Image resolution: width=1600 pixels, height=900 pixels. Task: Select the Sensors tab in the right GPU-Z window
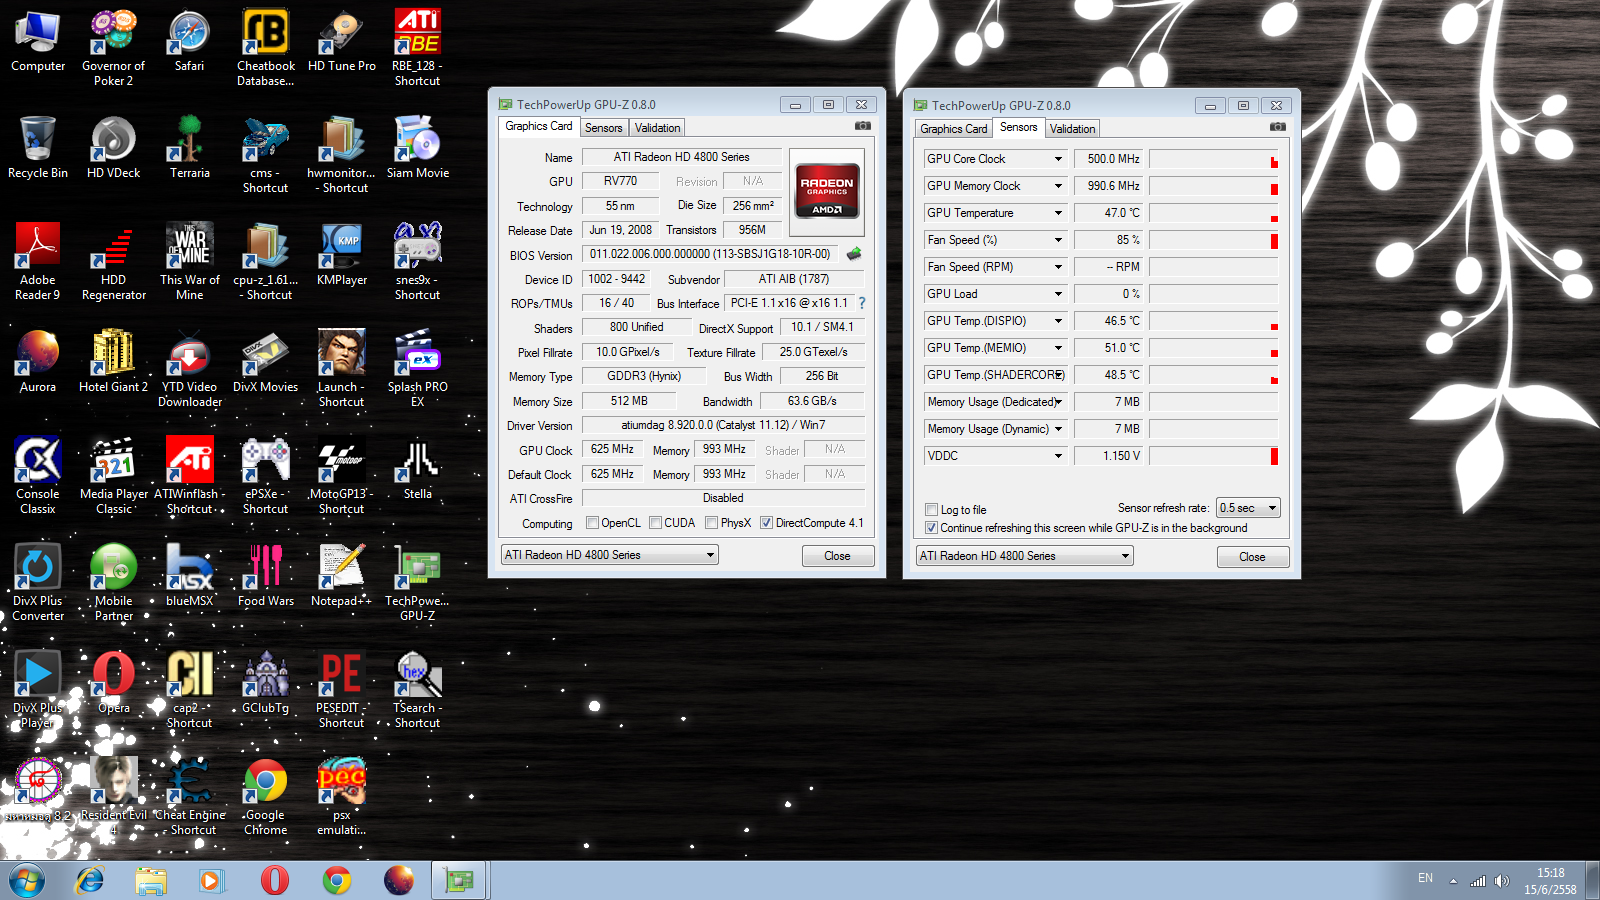tap(1018, 127)
